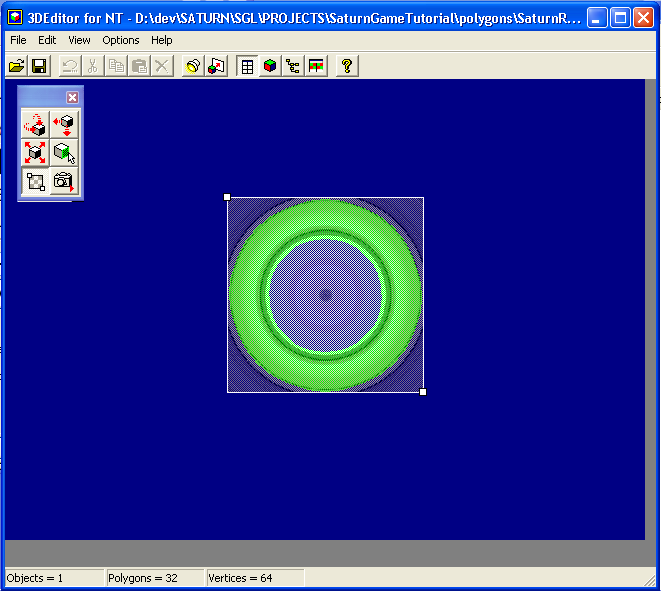Click the Open file folder icon
This screenshot has height=591, width=661.
(x=16, y=66)
